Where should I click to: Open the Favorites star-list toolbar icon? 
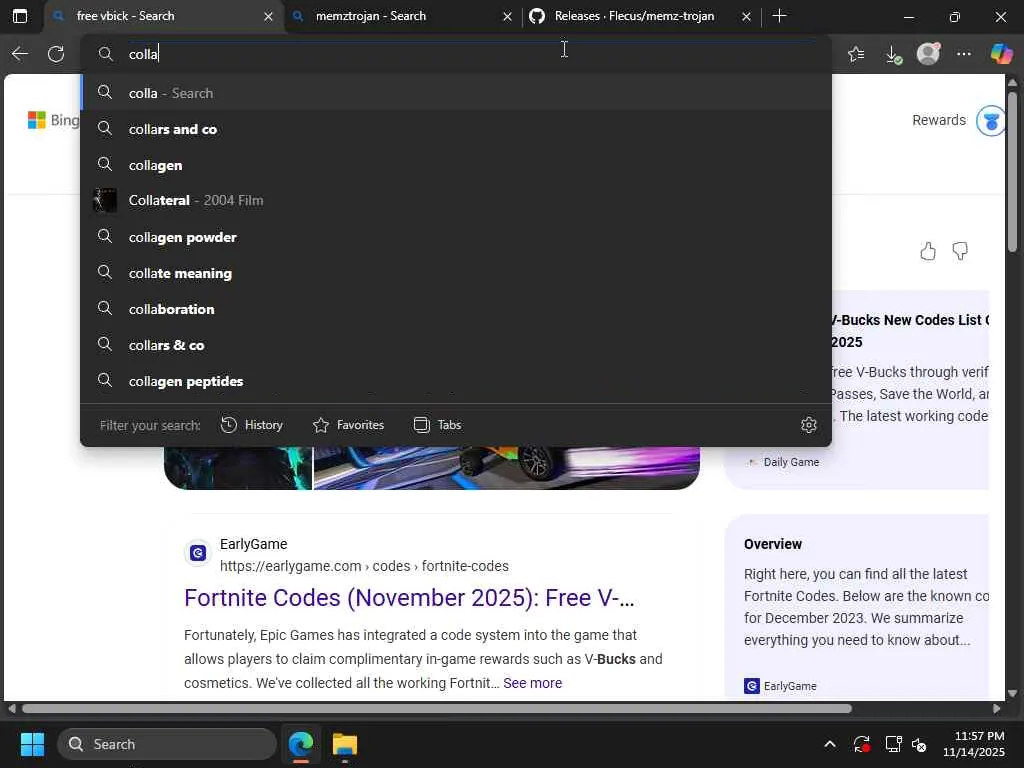point(856,54)
